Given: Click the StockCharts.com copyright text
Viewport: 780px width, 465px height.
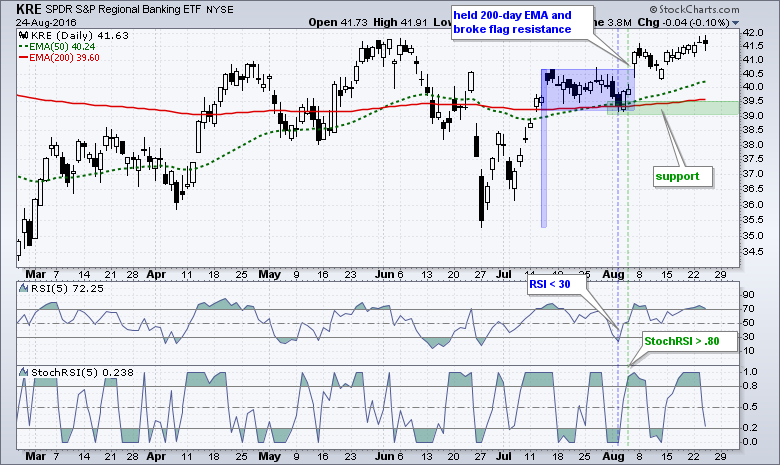Looking at the screenshot, I should pyautogui.click(x=694, y=9).
